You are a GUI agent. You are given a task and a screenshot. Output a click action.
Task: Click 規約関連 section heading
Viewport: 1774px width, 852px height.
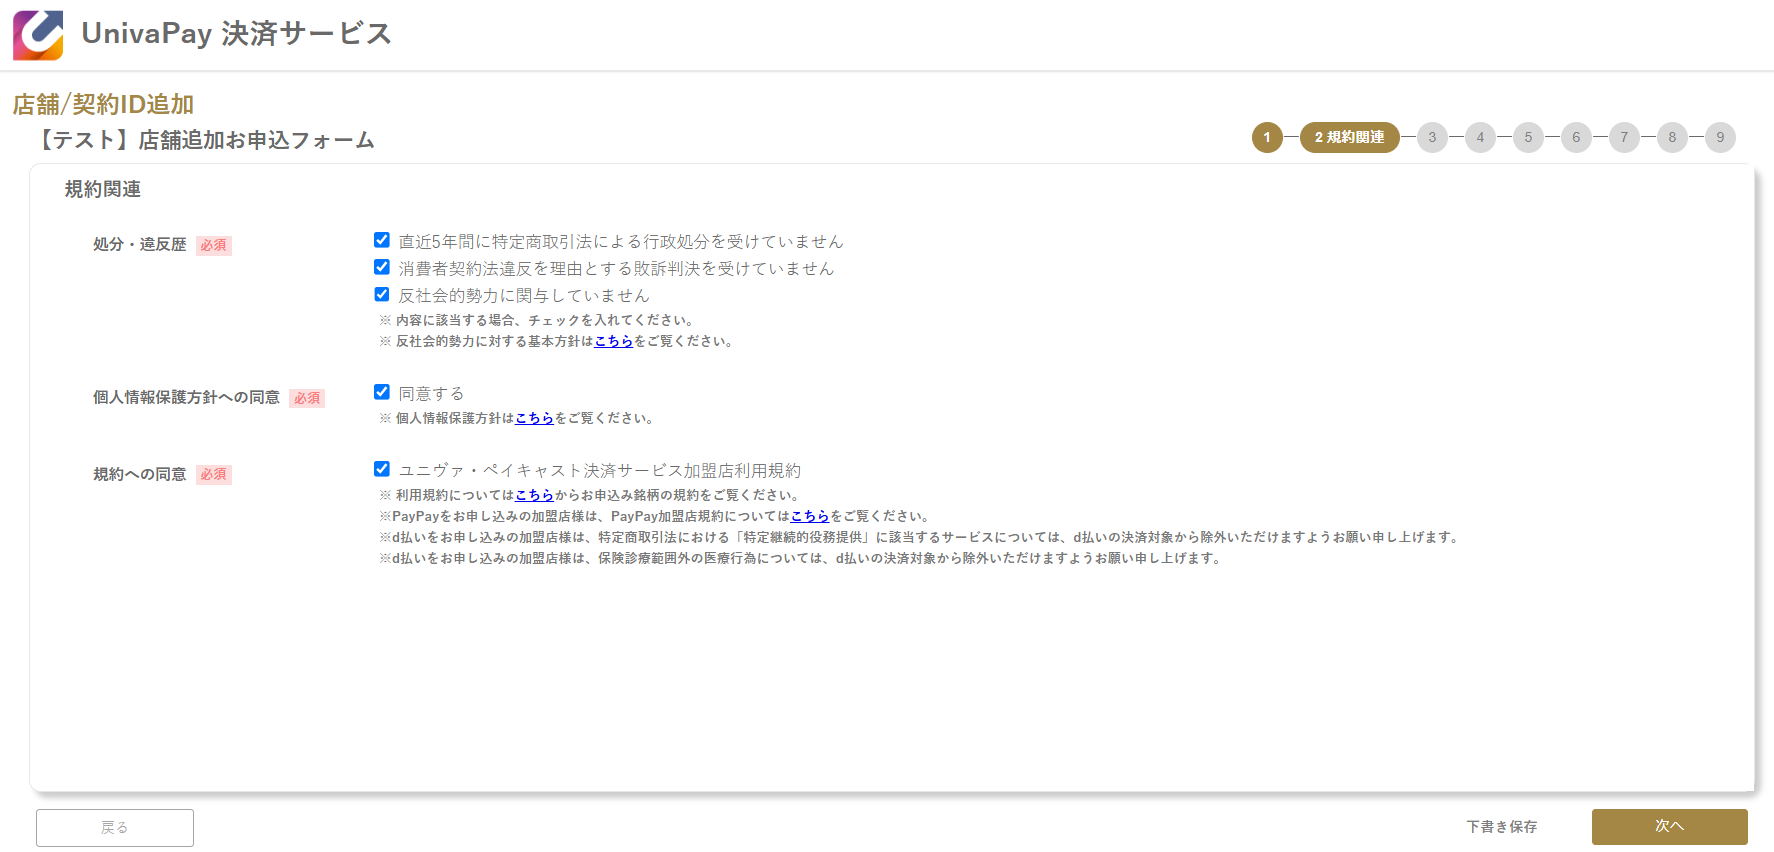103,189
